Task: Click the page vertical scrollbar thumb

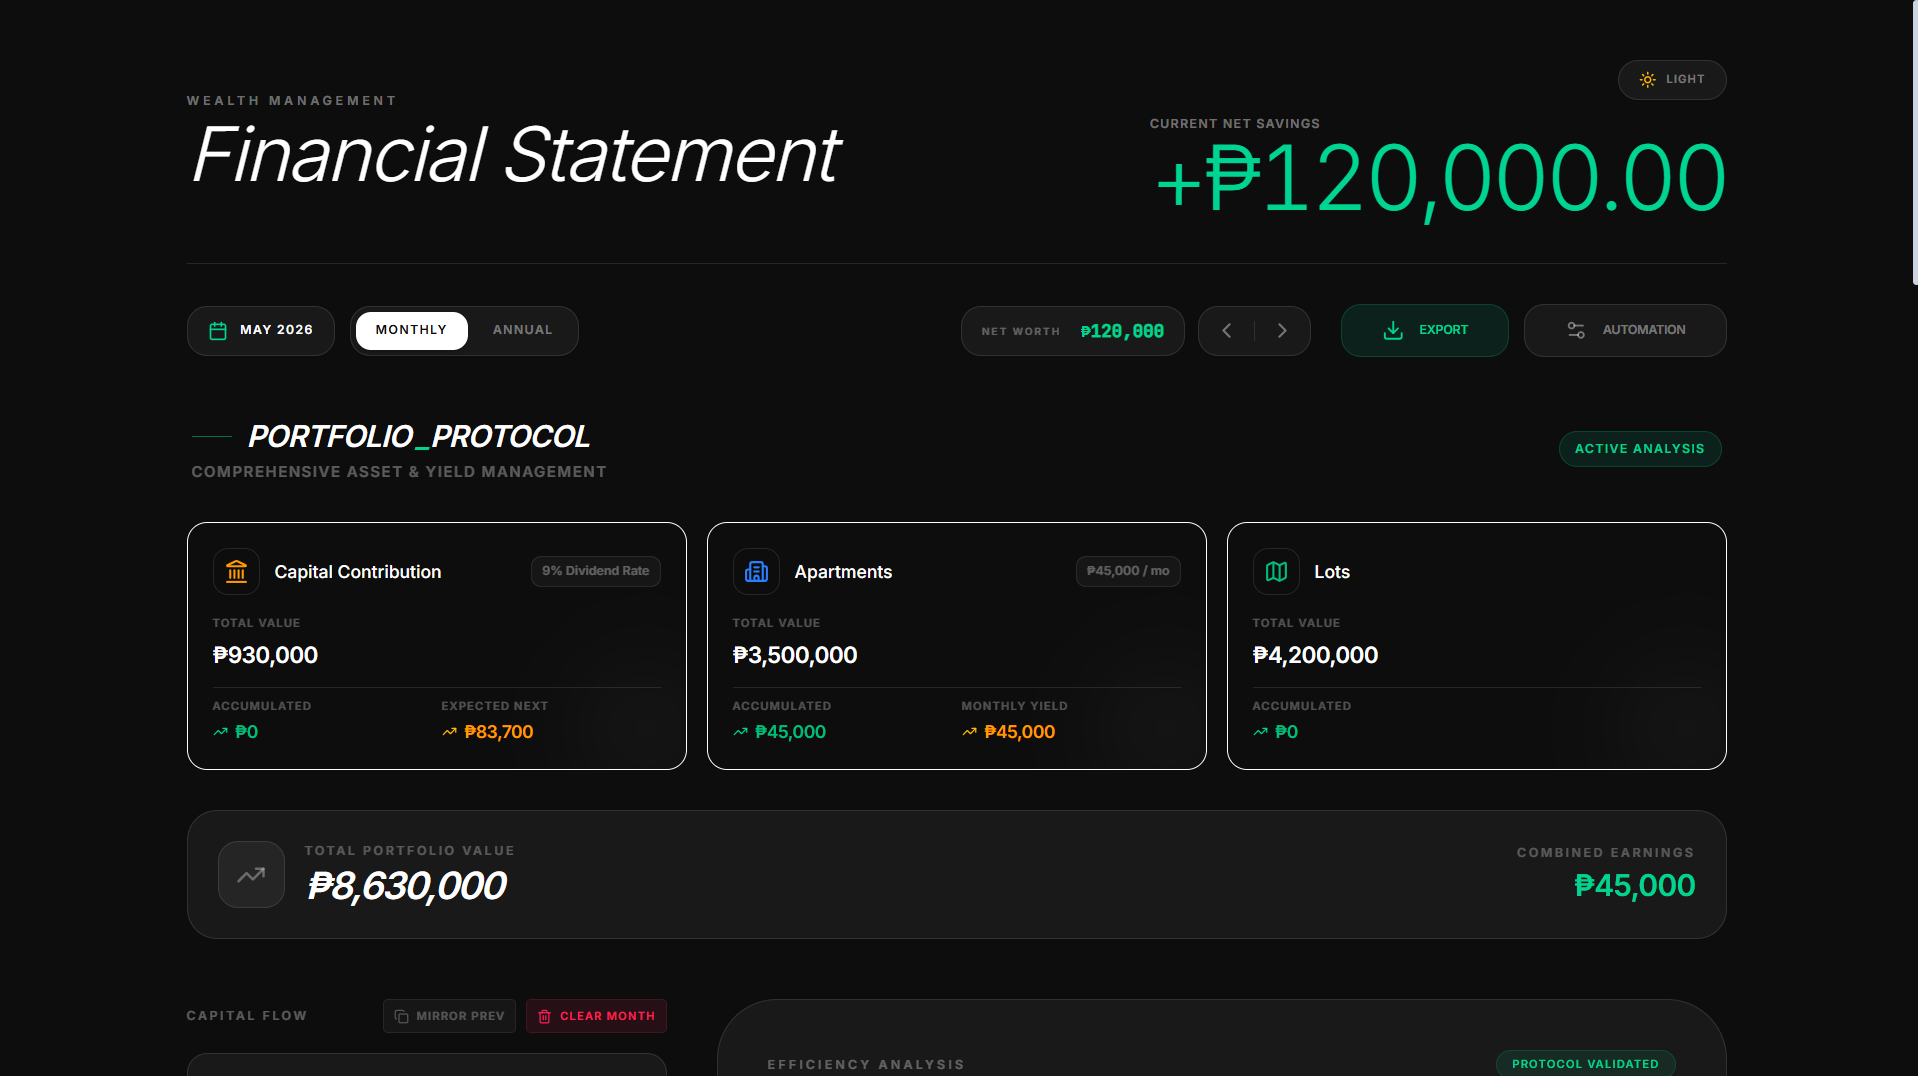Action: [x=1914, y=142]
